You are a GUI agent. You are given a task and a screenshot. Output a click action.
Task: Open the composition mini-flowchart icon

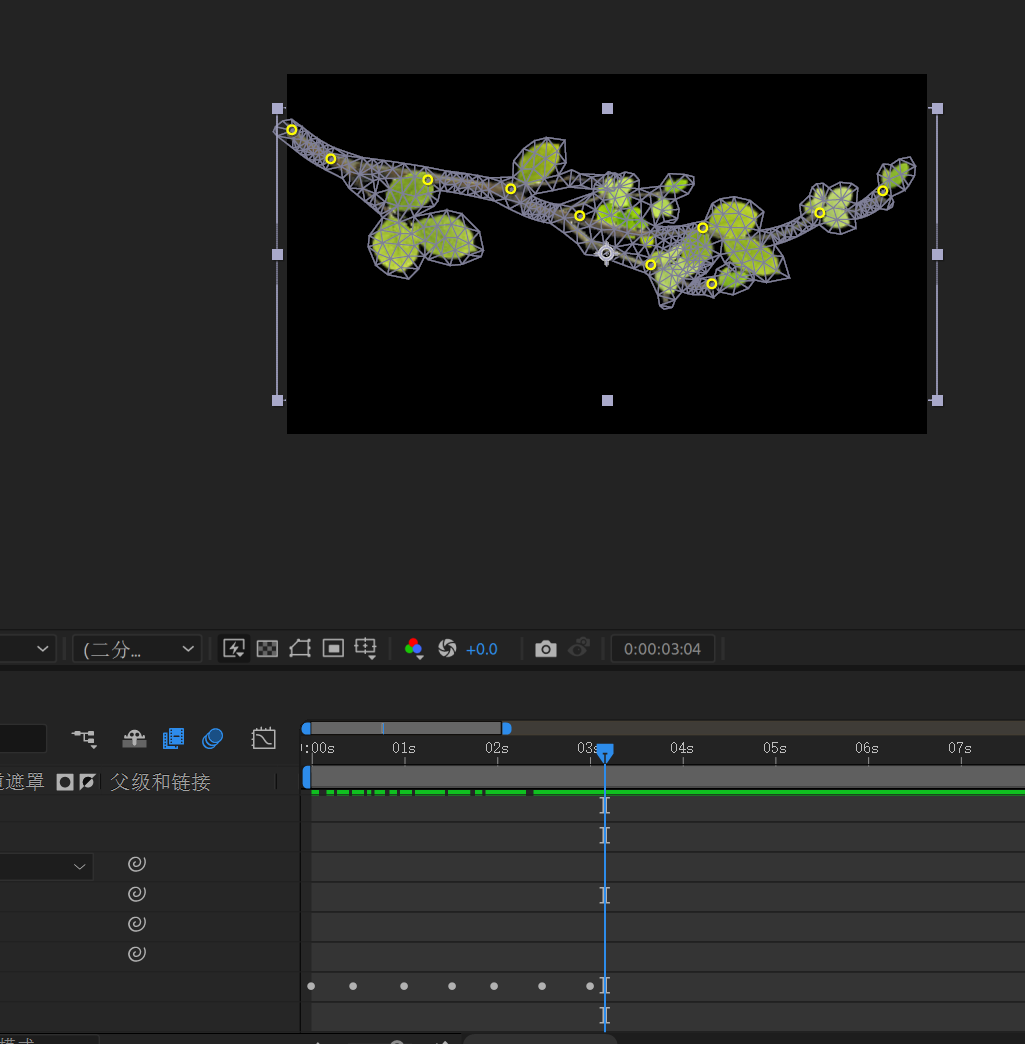point(85,739)
